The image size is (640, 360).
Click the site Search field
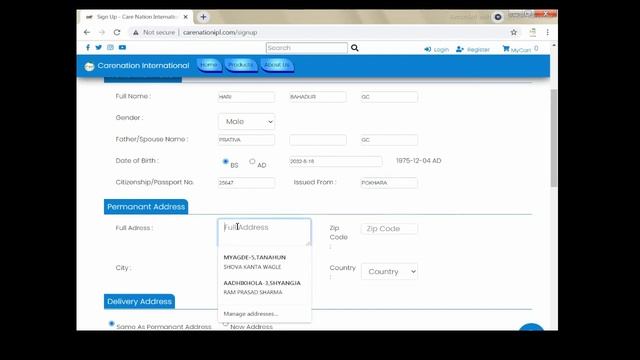tap(307, 48)
